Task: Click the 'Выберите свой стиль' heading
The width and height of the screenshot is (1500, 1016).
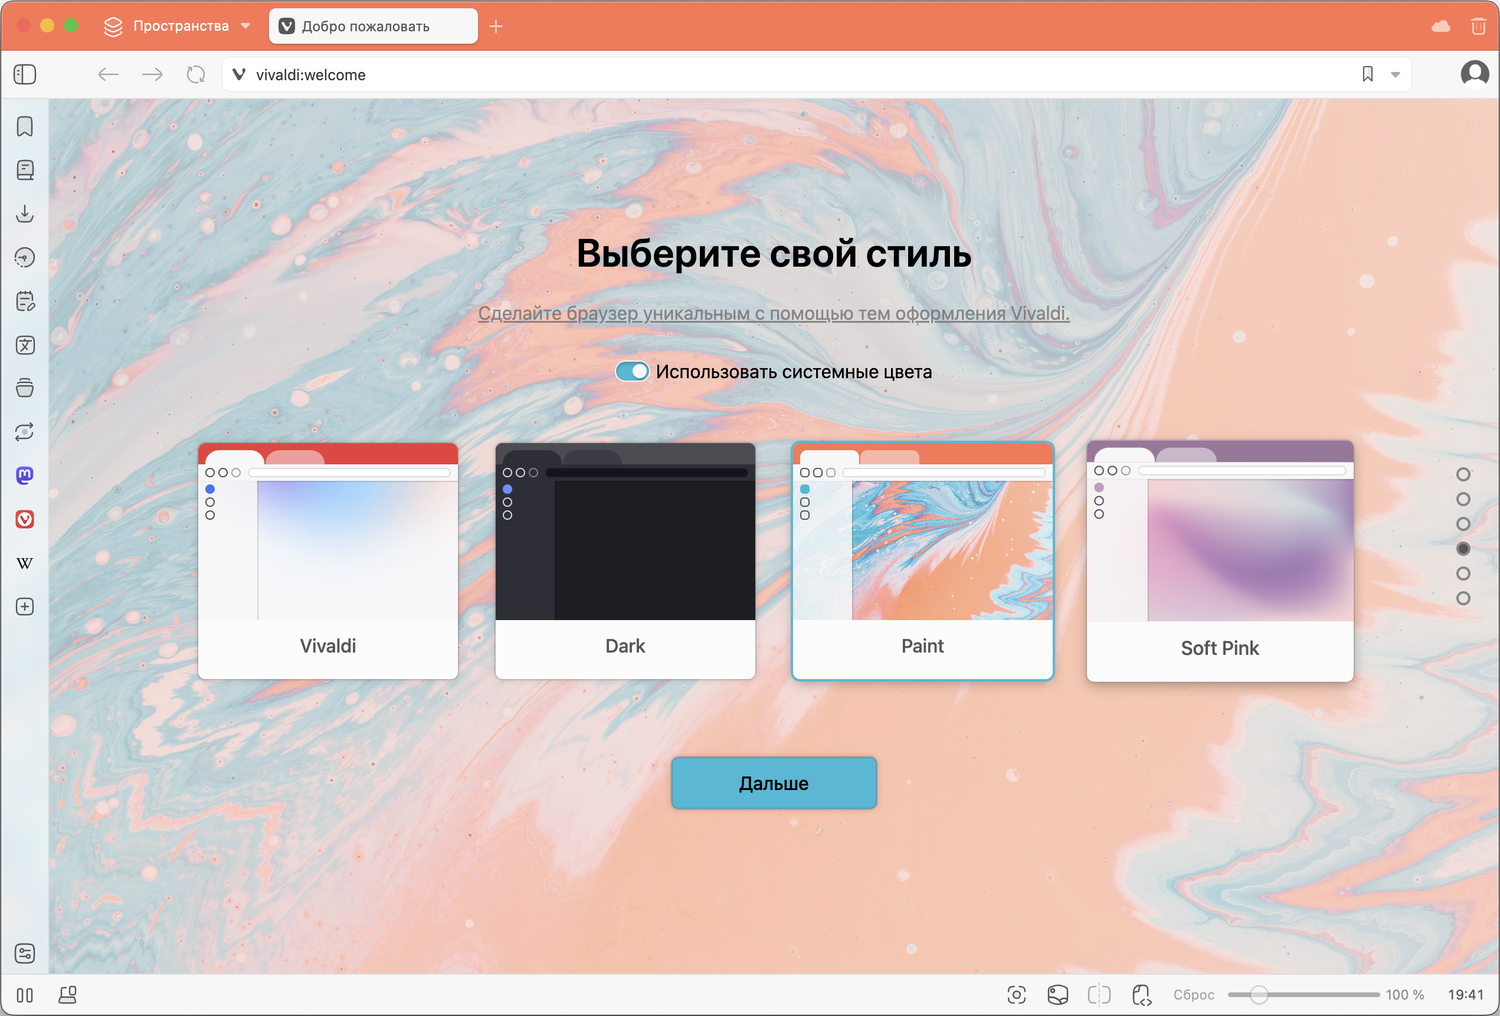Action: tap(774, 253)
